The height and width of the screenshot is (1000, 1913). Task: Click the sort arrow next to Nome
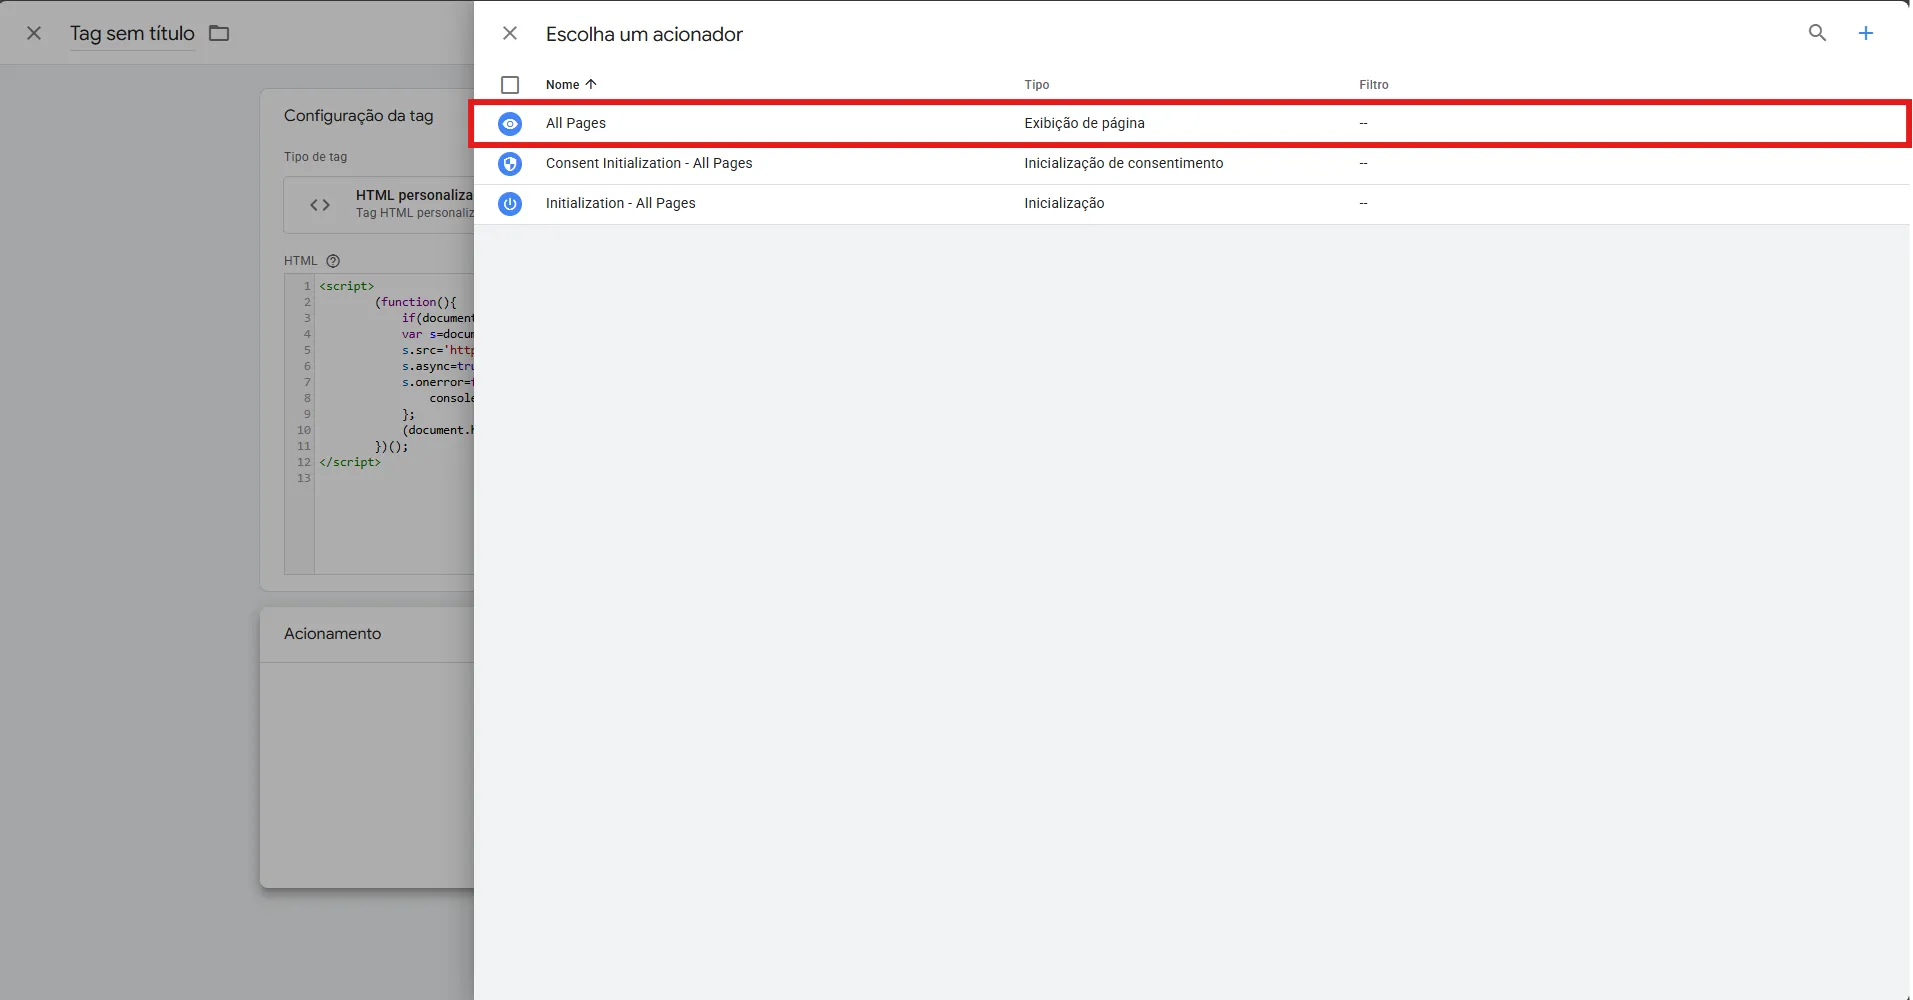(590, 84)
